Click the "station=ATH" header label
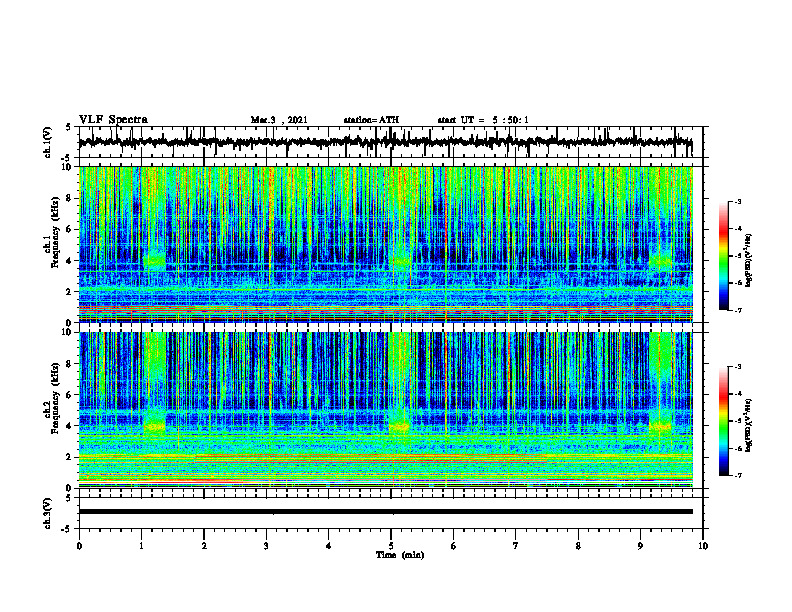The height and width of the screenshot is (612, 792). coord(371,120)
